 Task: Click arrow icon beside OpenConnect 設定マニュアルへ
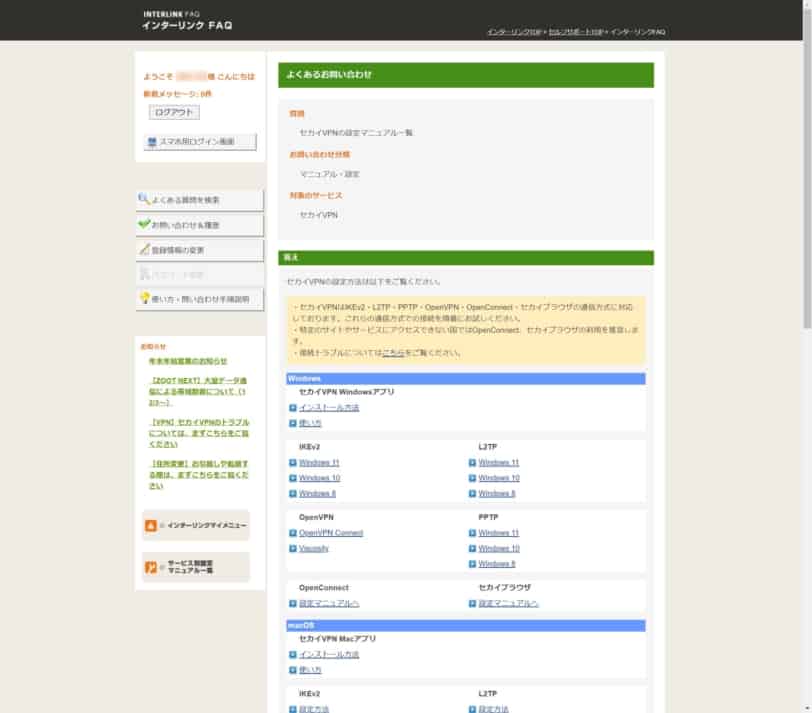tap(293, 604)
